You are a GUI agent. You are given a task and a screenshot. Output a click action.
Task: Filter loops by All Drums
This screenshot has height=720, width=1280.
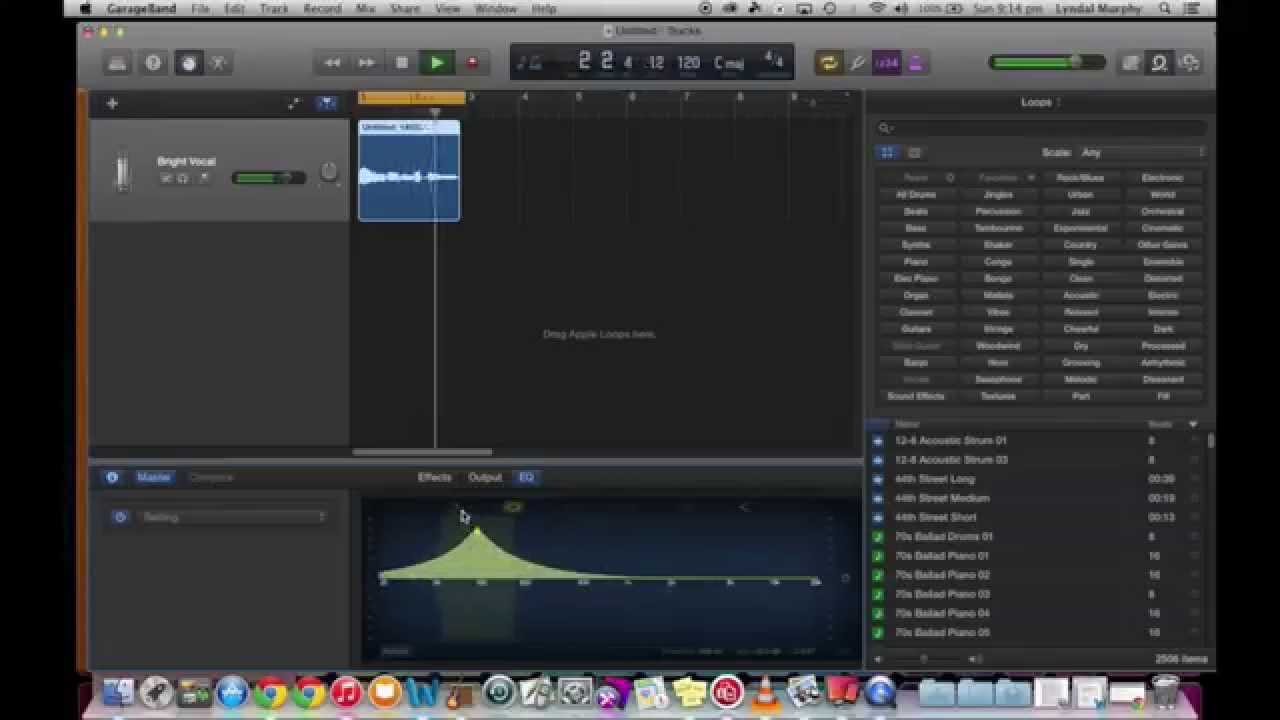pos(916,195)
